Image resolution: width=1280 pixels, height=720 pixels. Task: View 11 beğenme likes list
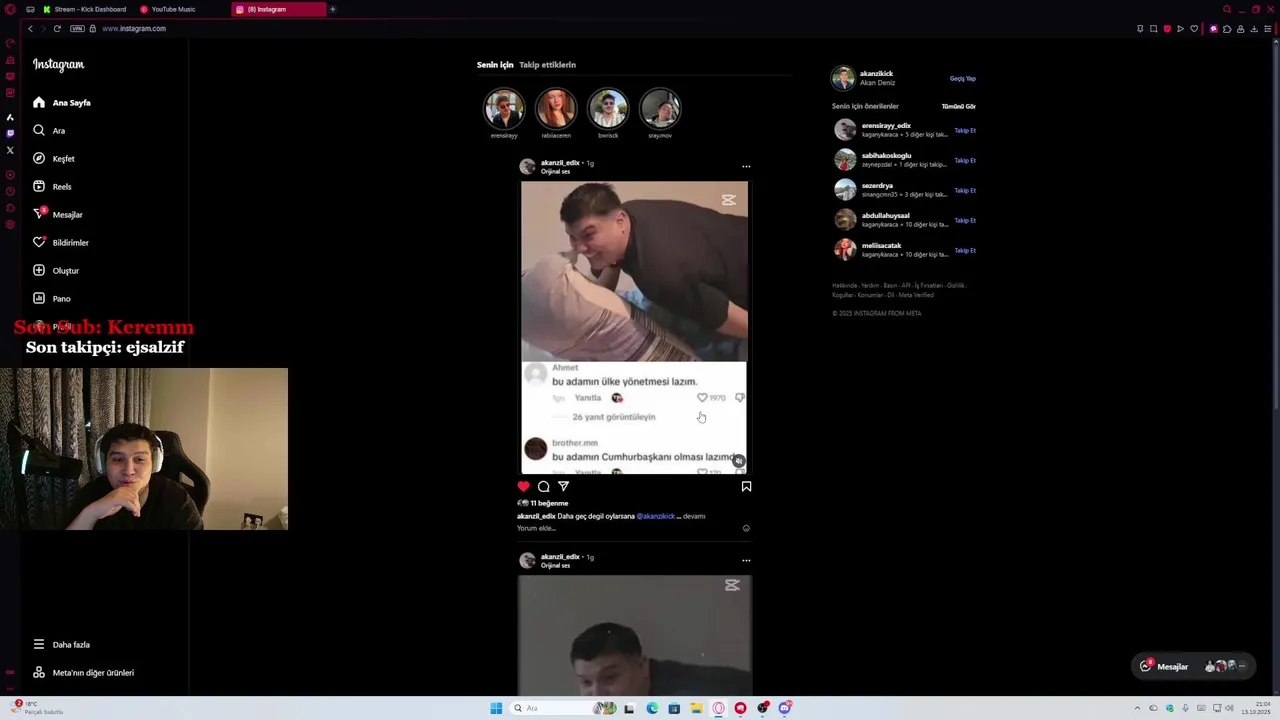tap(549, 503)
